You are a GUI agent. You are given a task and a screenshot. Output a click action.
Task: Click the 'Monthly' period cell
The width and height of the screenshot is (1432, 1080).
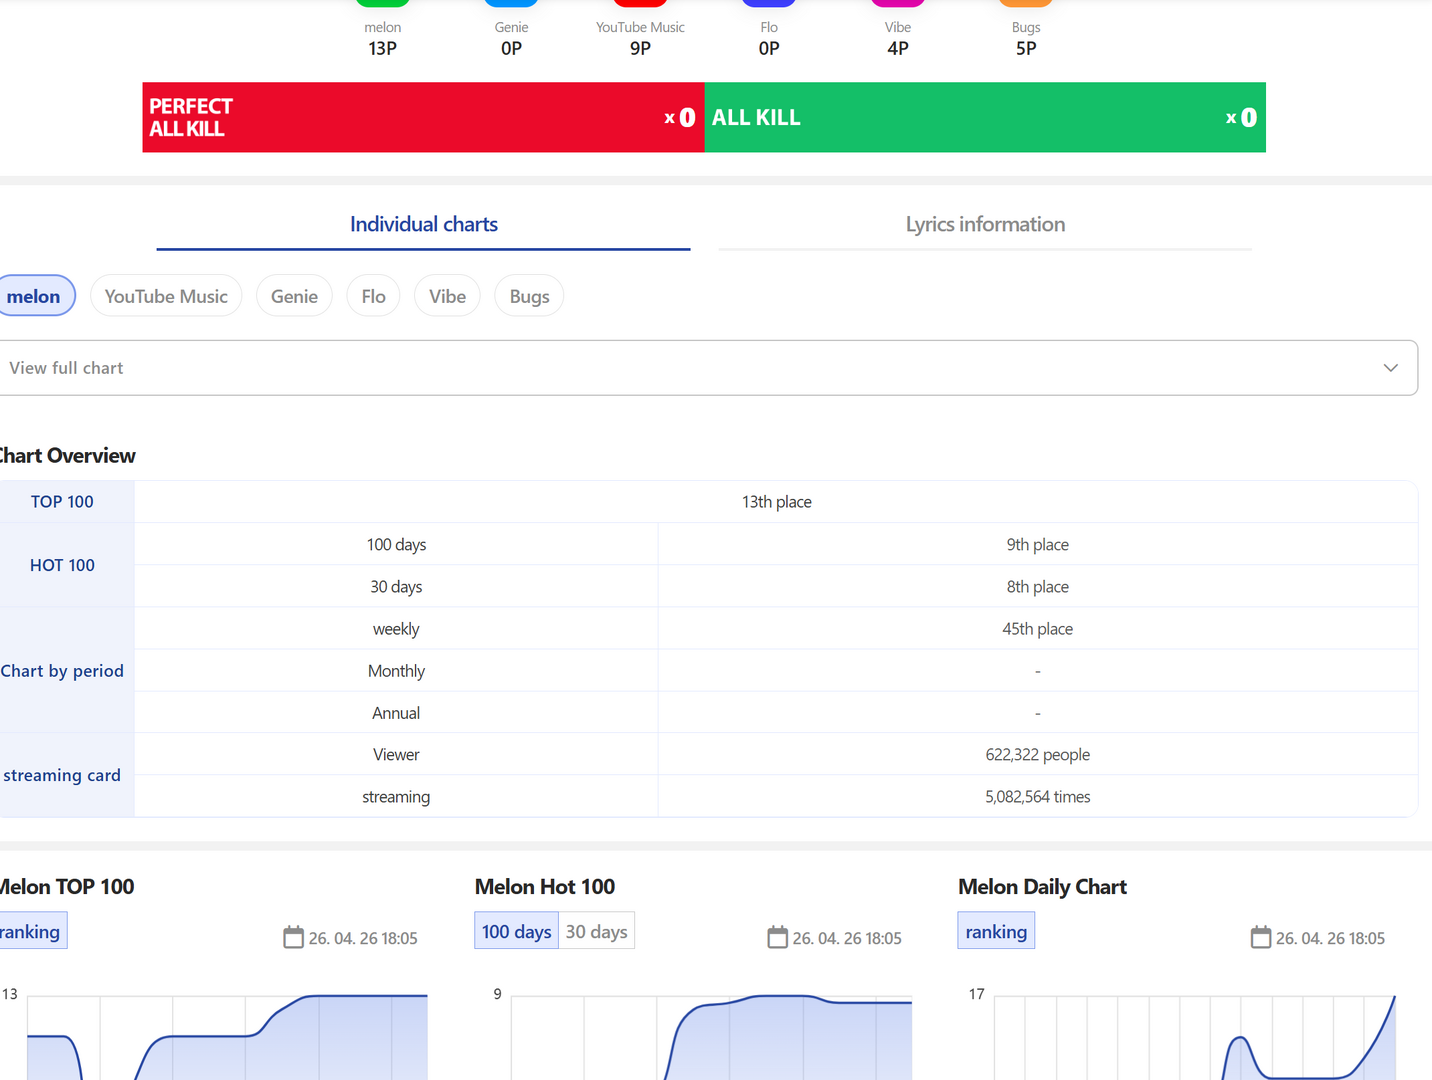pos(396,670)
